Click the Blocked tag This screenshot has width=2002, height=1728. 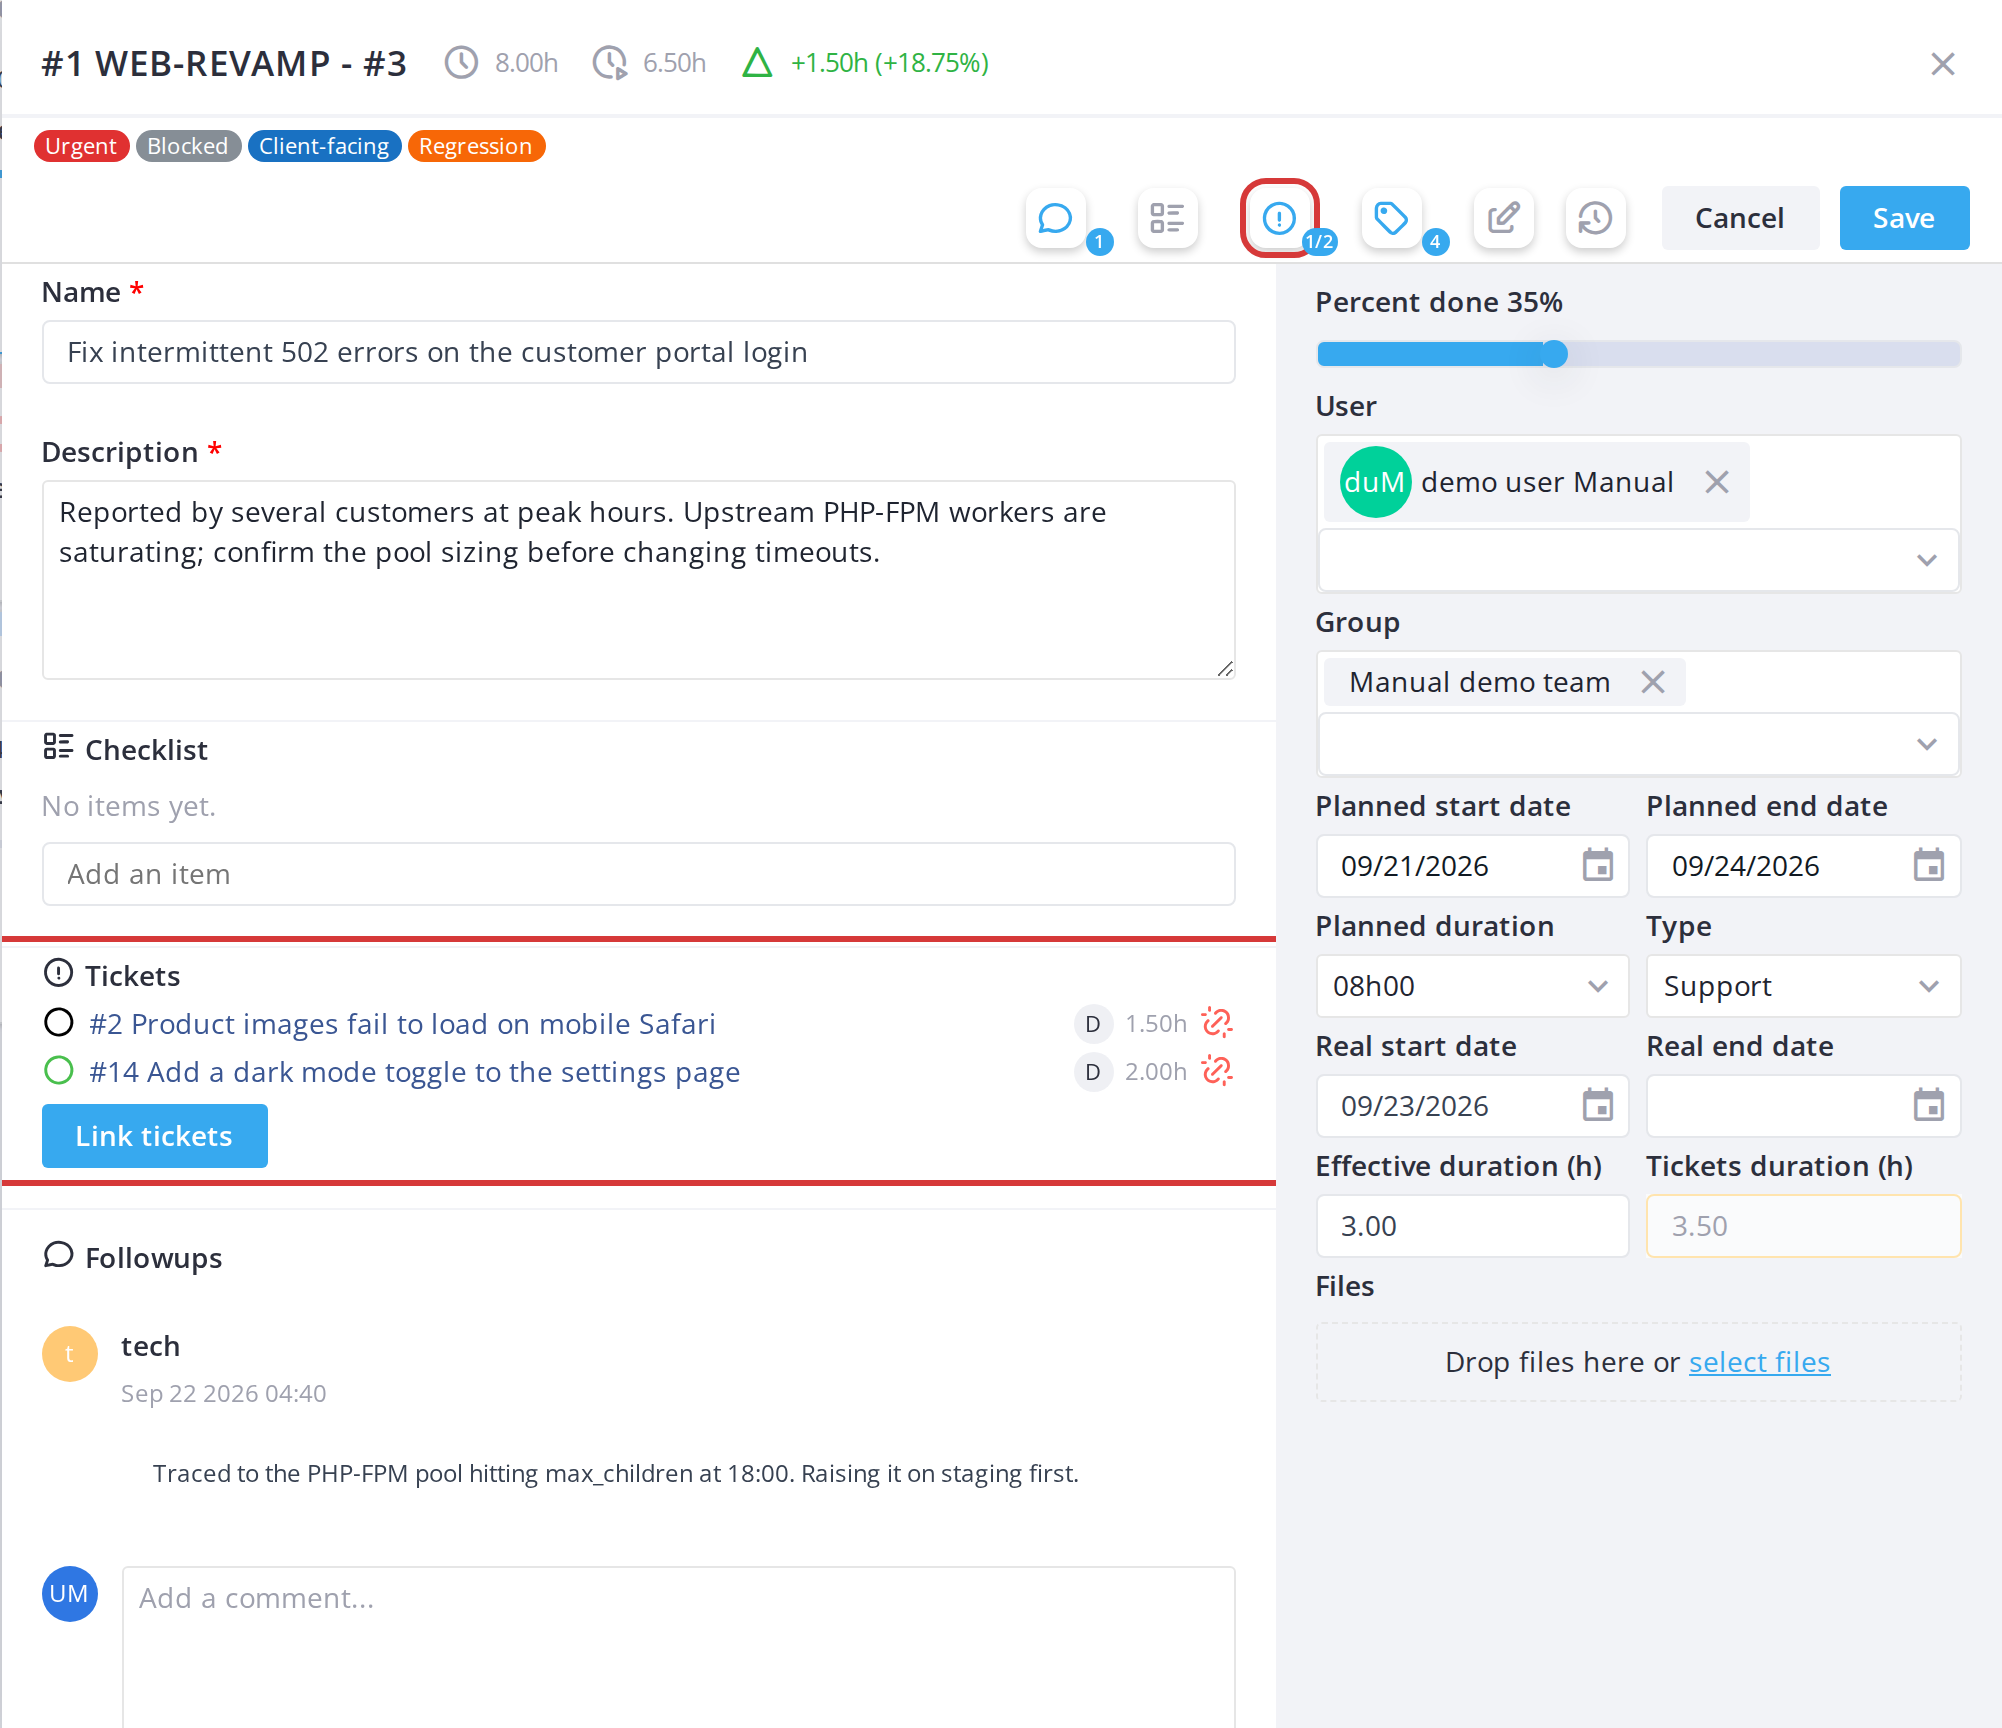(x=188, y=146)
